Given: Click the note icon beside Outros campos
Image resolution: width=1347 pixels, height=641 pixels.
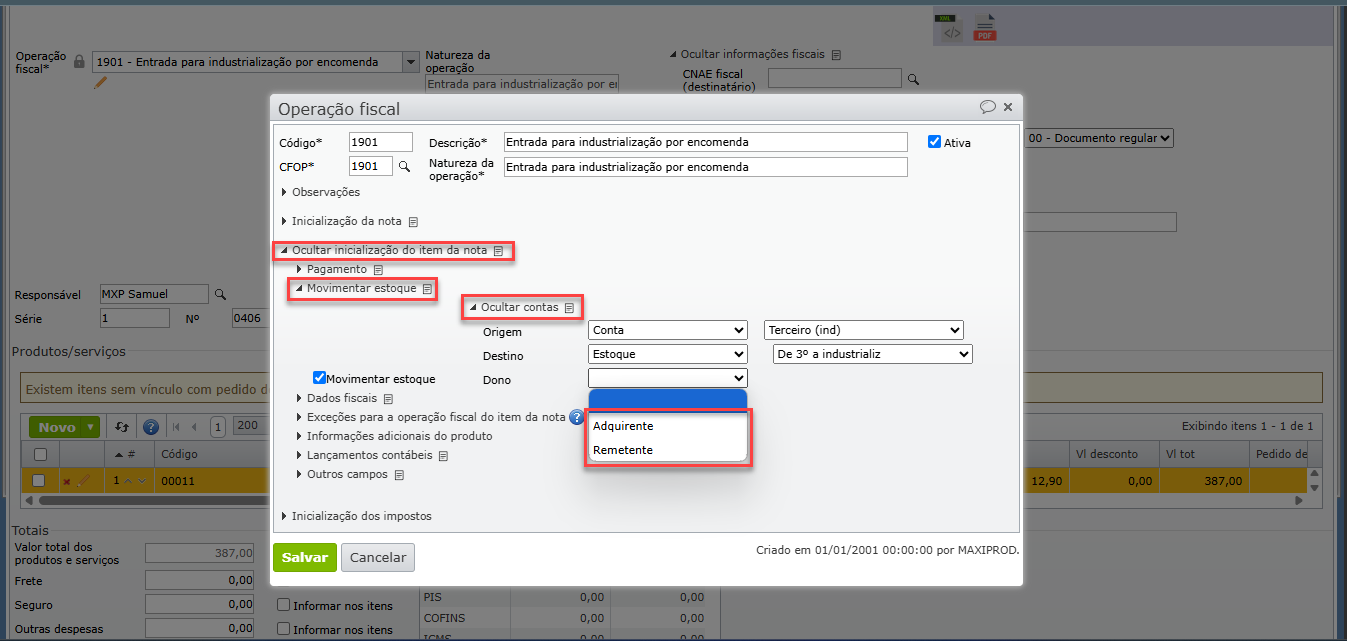Looking at the screenshot, I should tap(399, 475).
